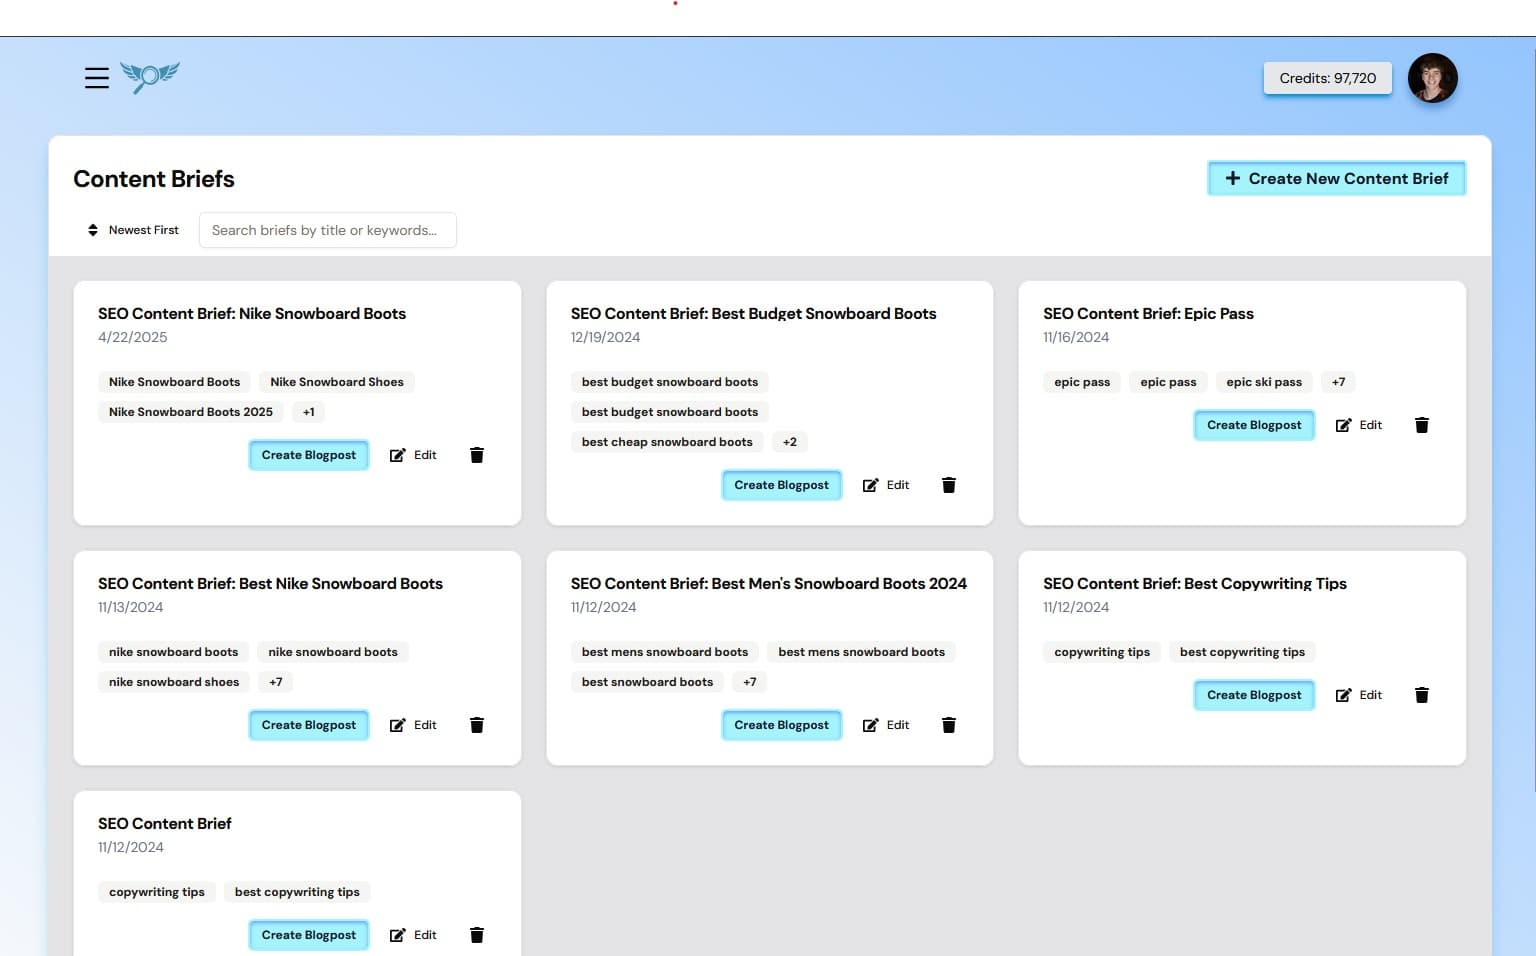Click Create New Content Brief

tap(1336, 178)
